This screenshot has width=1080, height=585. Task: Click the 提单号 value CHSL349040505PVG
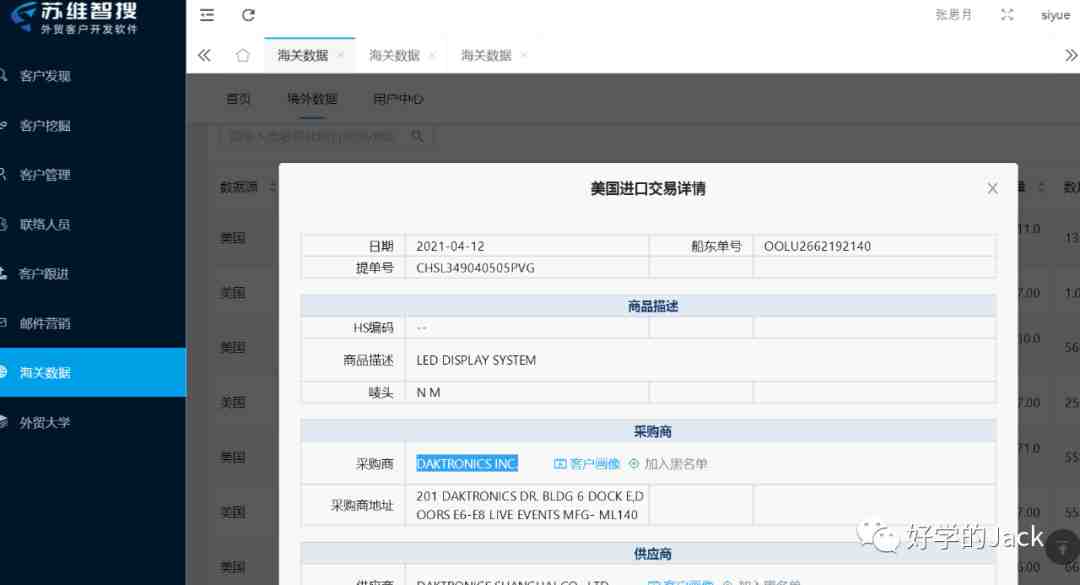(475, 268)
